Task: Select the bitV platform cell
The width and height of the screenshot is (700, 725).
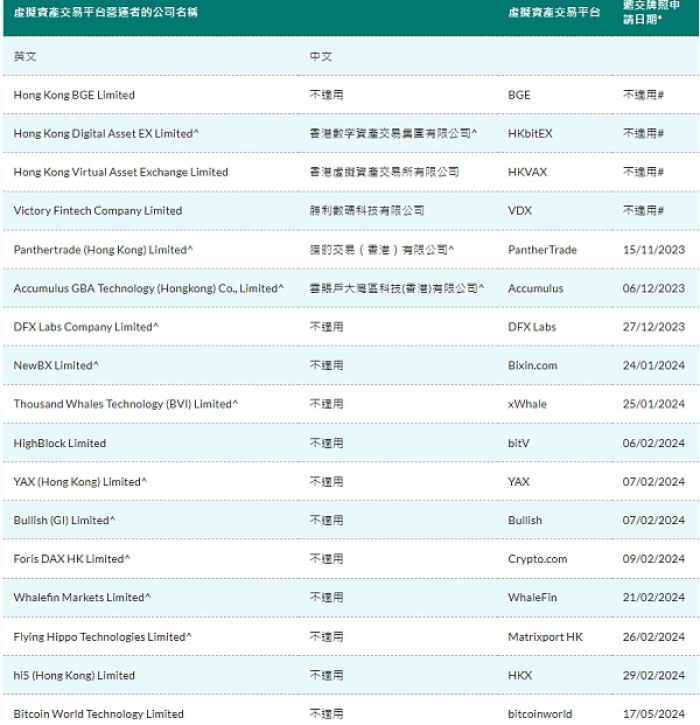Action: click(x=519, y=443)
